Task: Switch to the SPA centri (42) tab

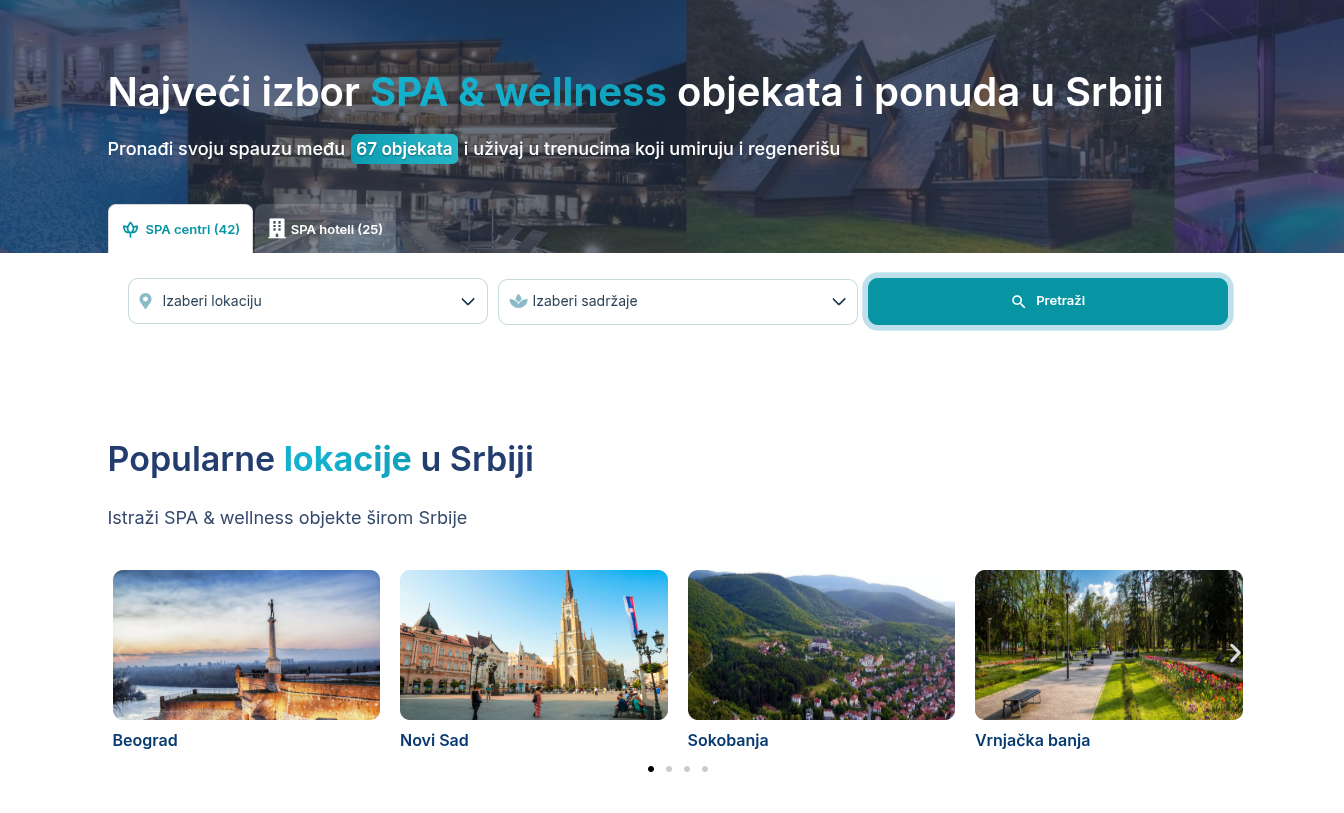Action: [x=180, y=229]
